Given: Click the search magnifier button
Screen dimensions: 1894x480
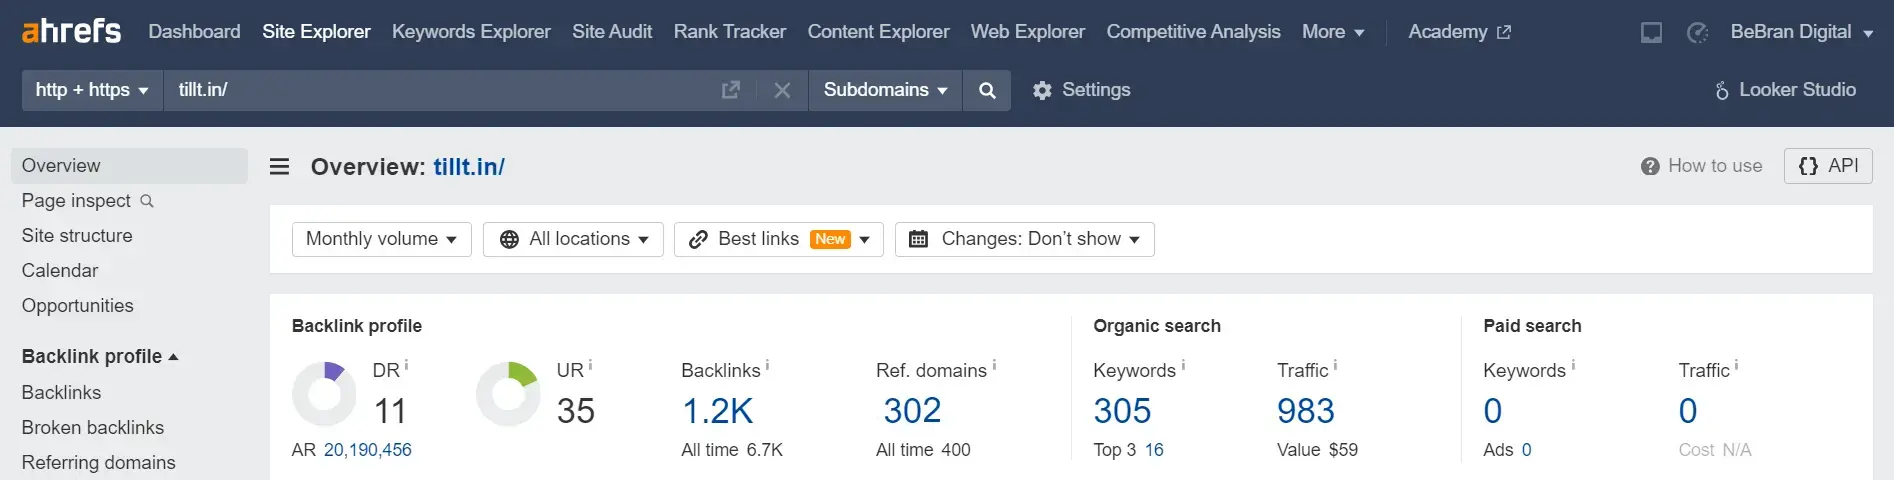Looking at the screenshot, I should 987,90.
